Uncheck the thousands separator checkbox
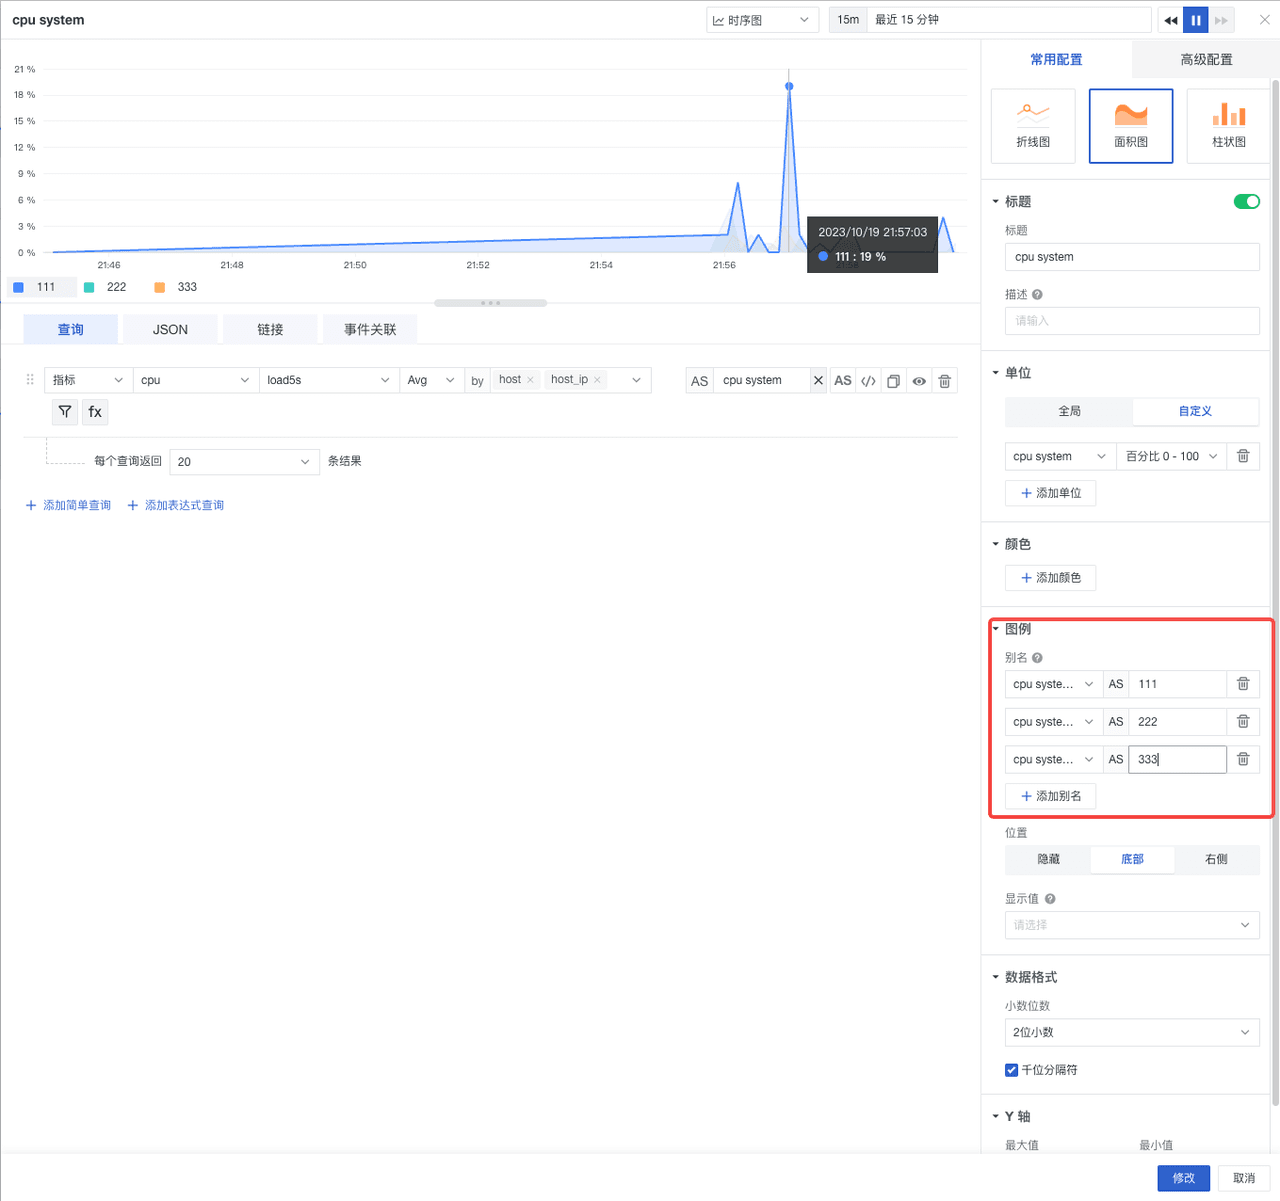 [x=1011, y=1070]
